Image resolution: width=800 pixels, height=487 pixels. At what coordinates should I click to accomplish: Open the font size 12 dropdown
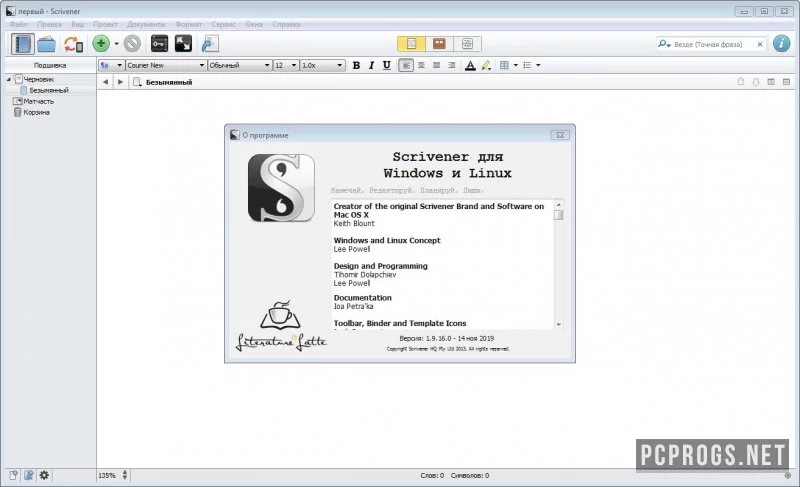point(286,65)
